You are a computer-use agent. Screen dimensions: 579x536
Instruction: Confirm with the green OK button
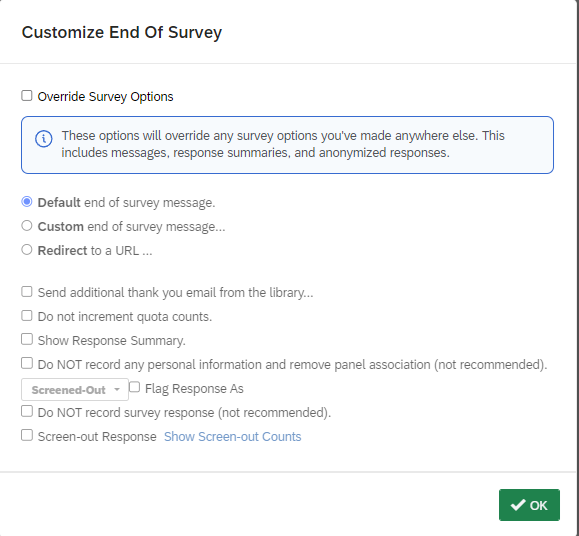529,505
